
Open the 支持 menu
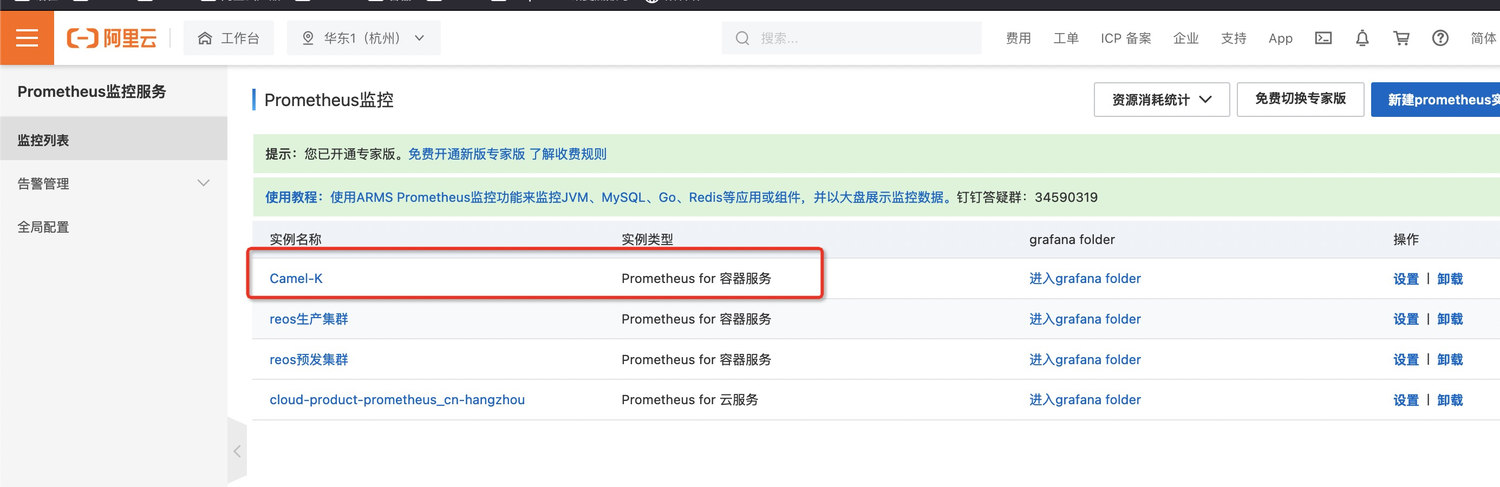point(1234,38)
